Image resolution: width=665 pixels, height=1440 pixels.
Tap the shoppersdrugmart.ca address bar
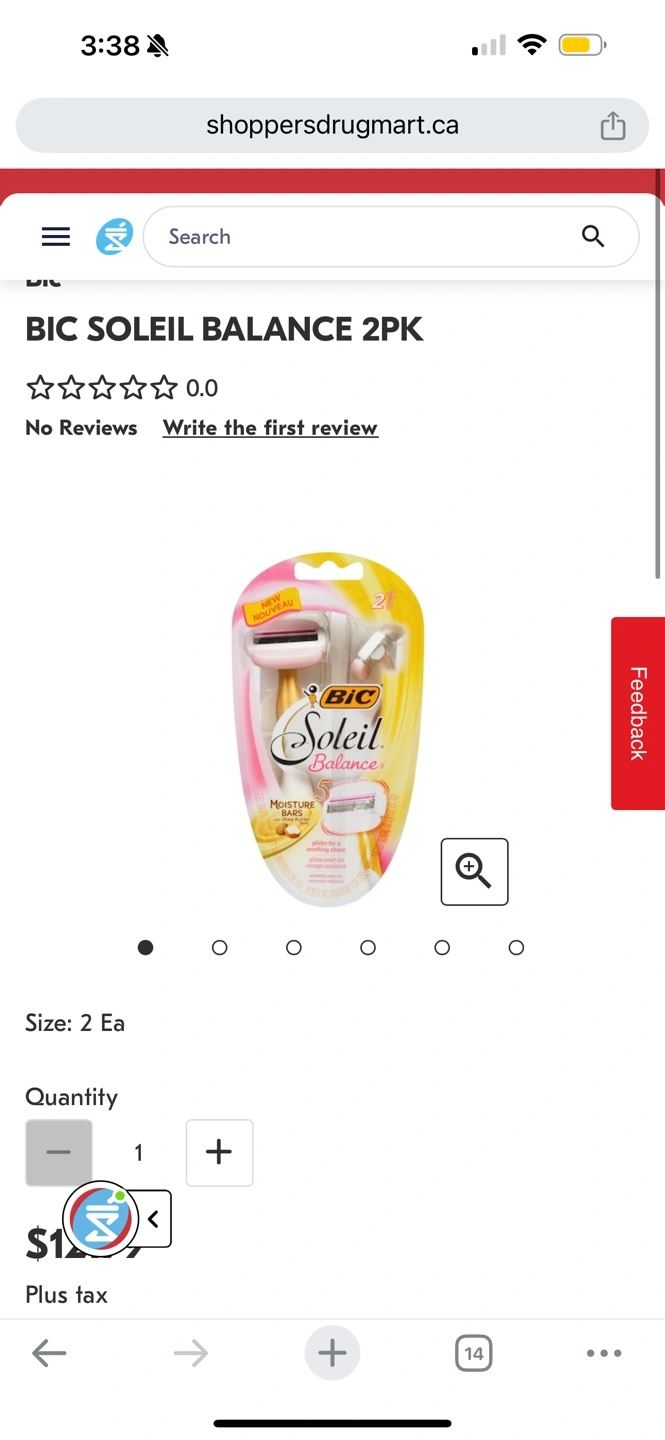[332, 126]
